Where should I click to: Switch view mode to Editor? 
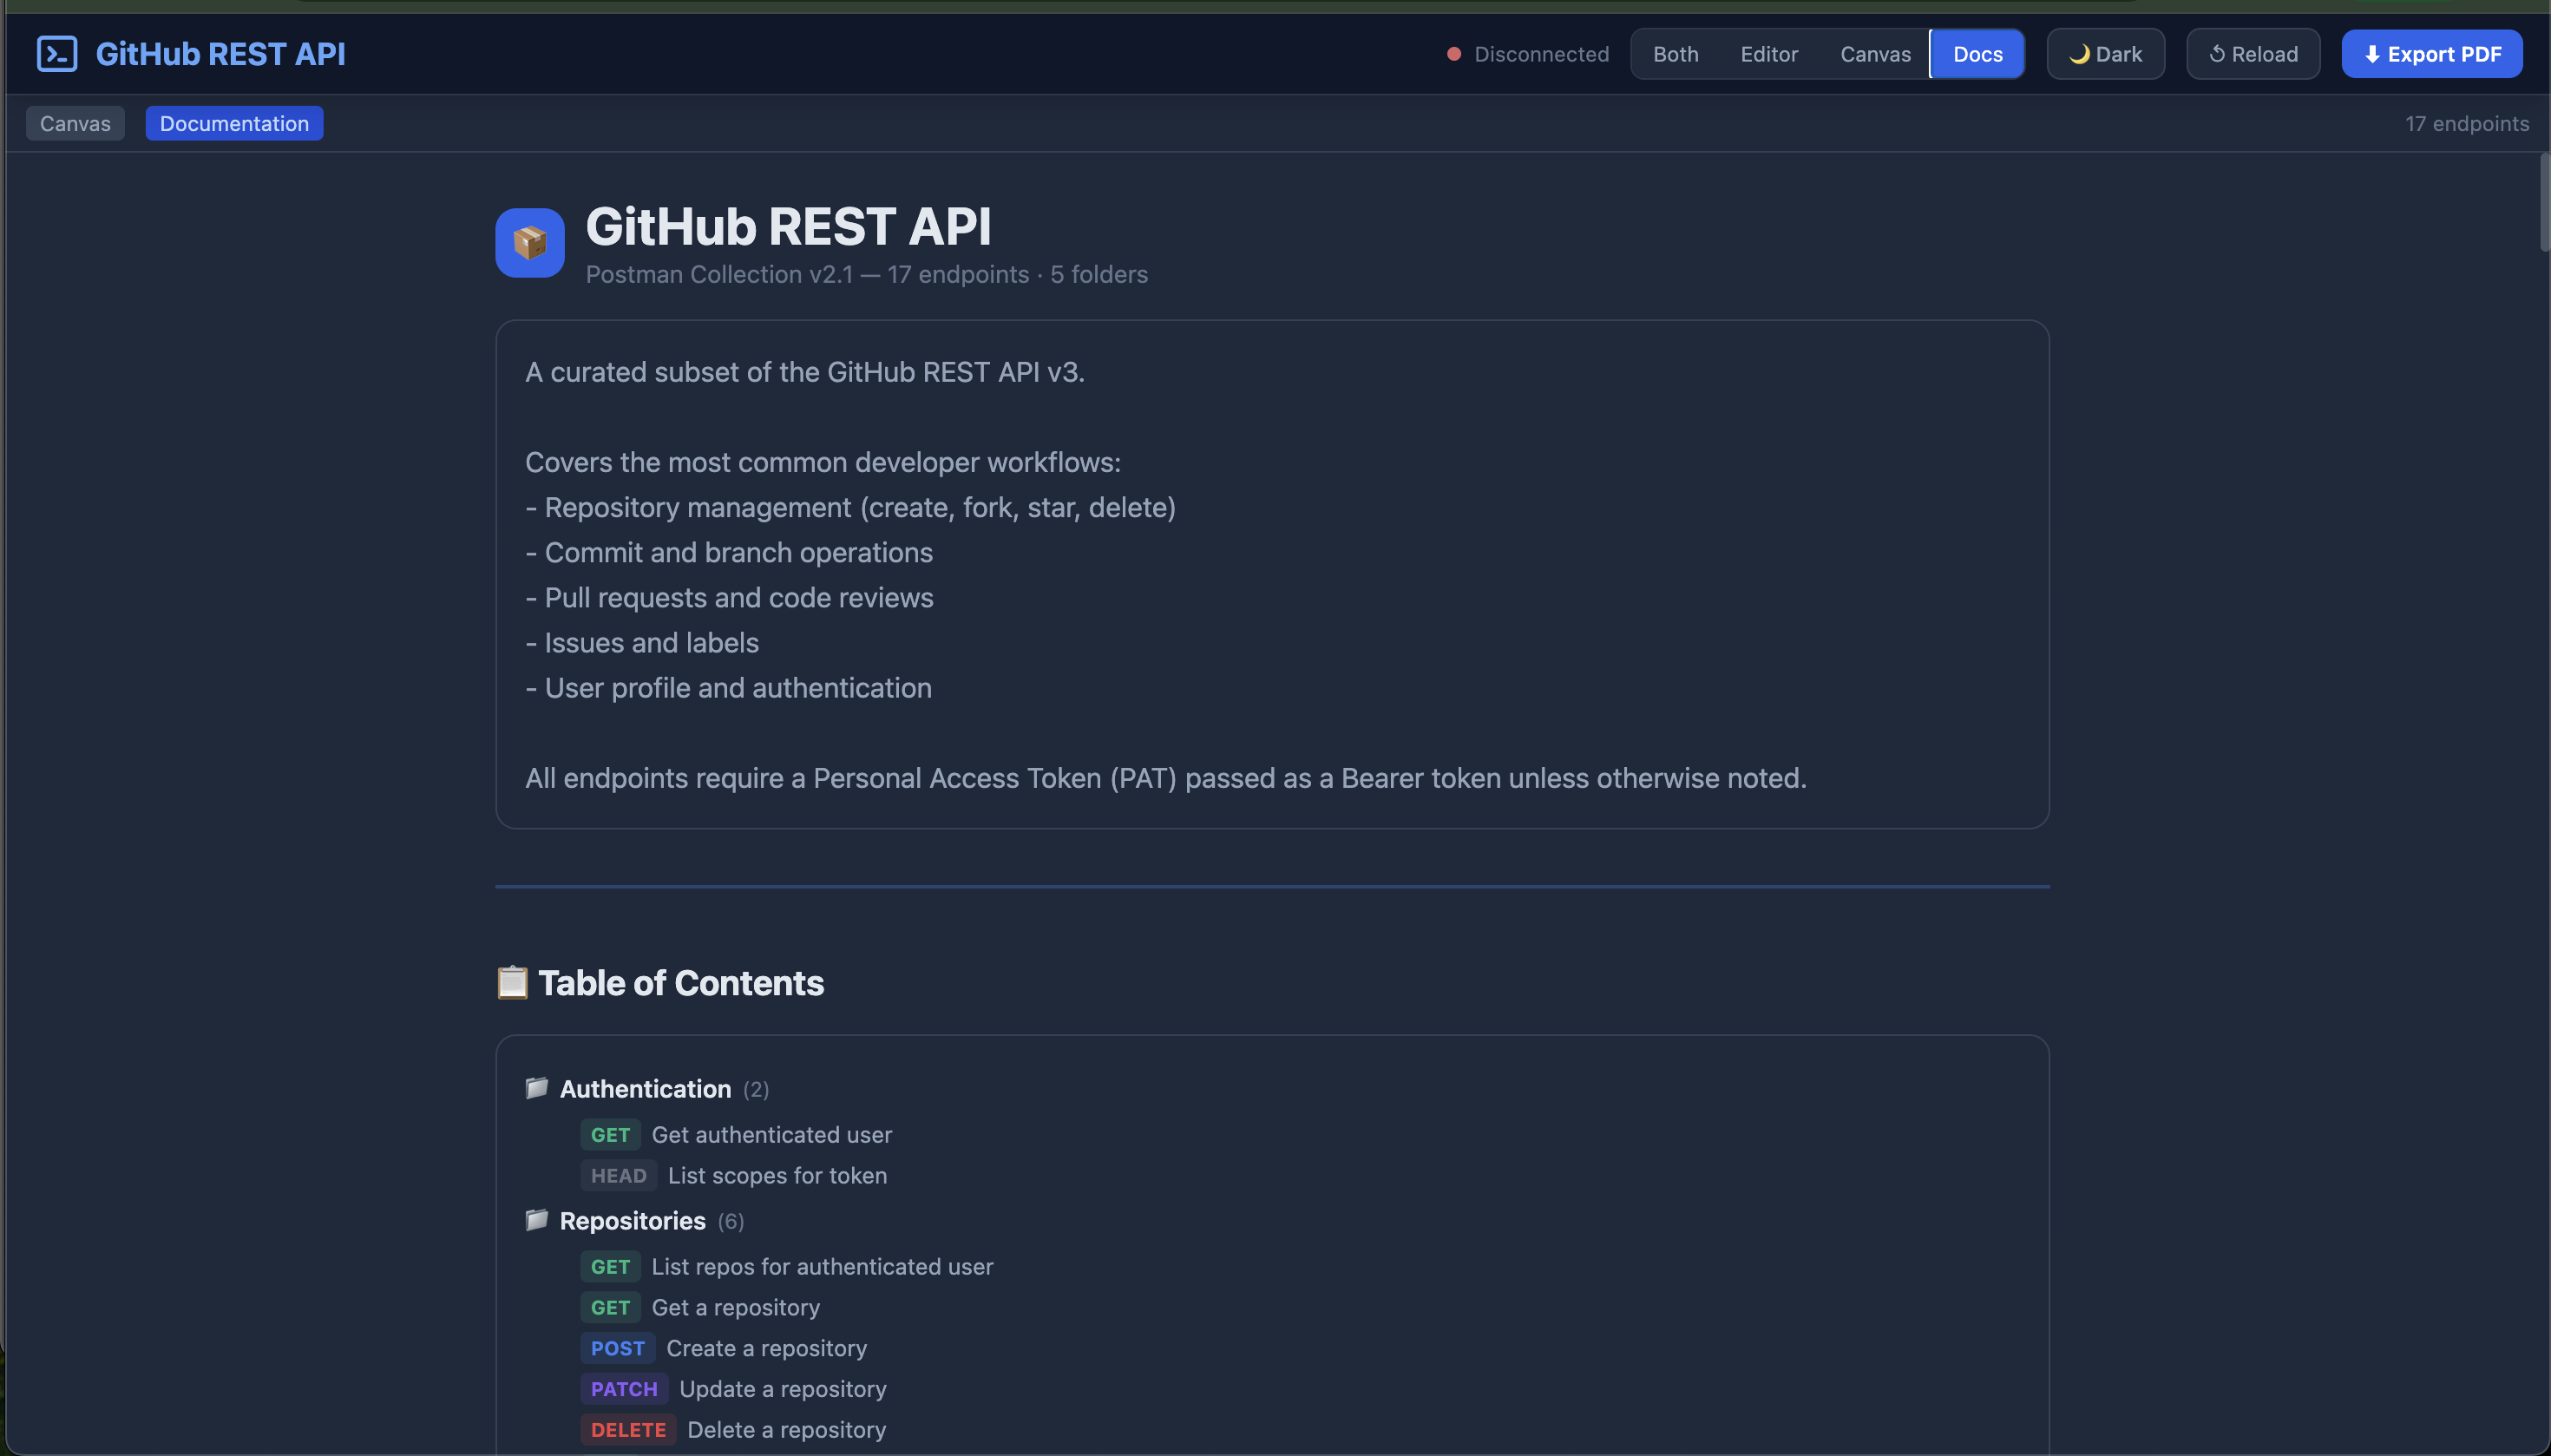pyautogui.click(x=1769, y=54)
